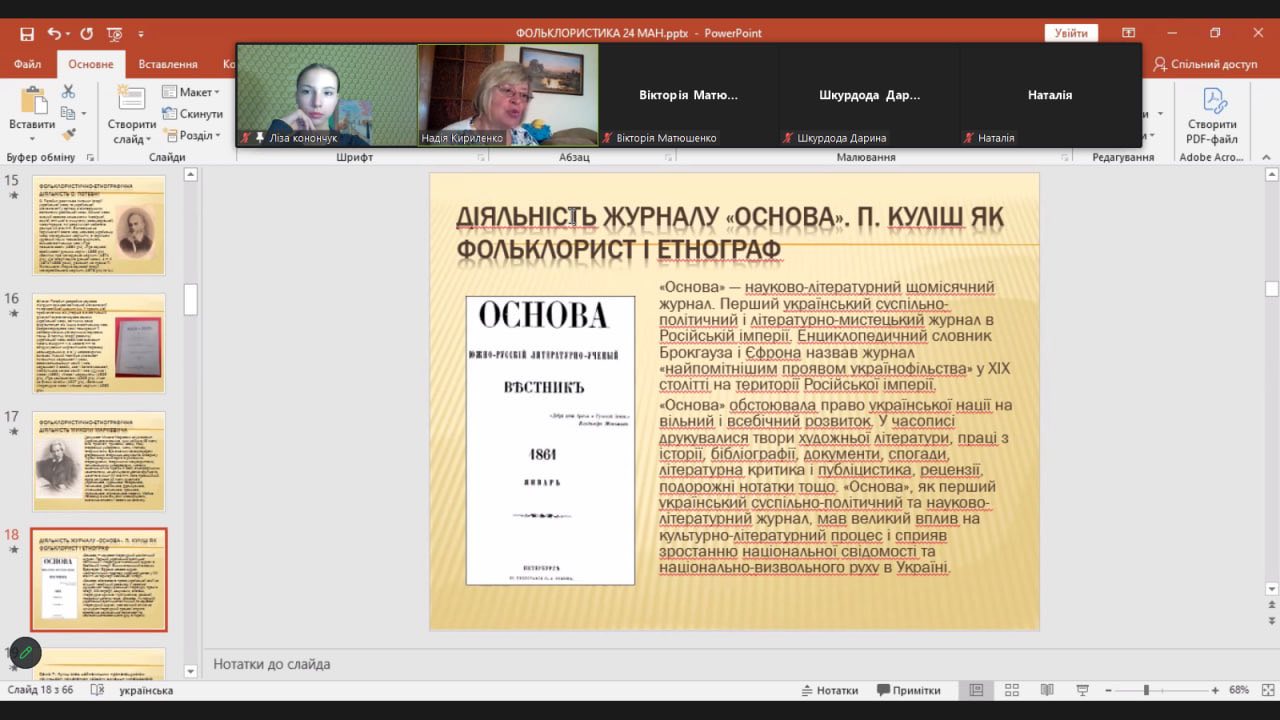Toggle the Примітки comments pane

coord(908,690)
